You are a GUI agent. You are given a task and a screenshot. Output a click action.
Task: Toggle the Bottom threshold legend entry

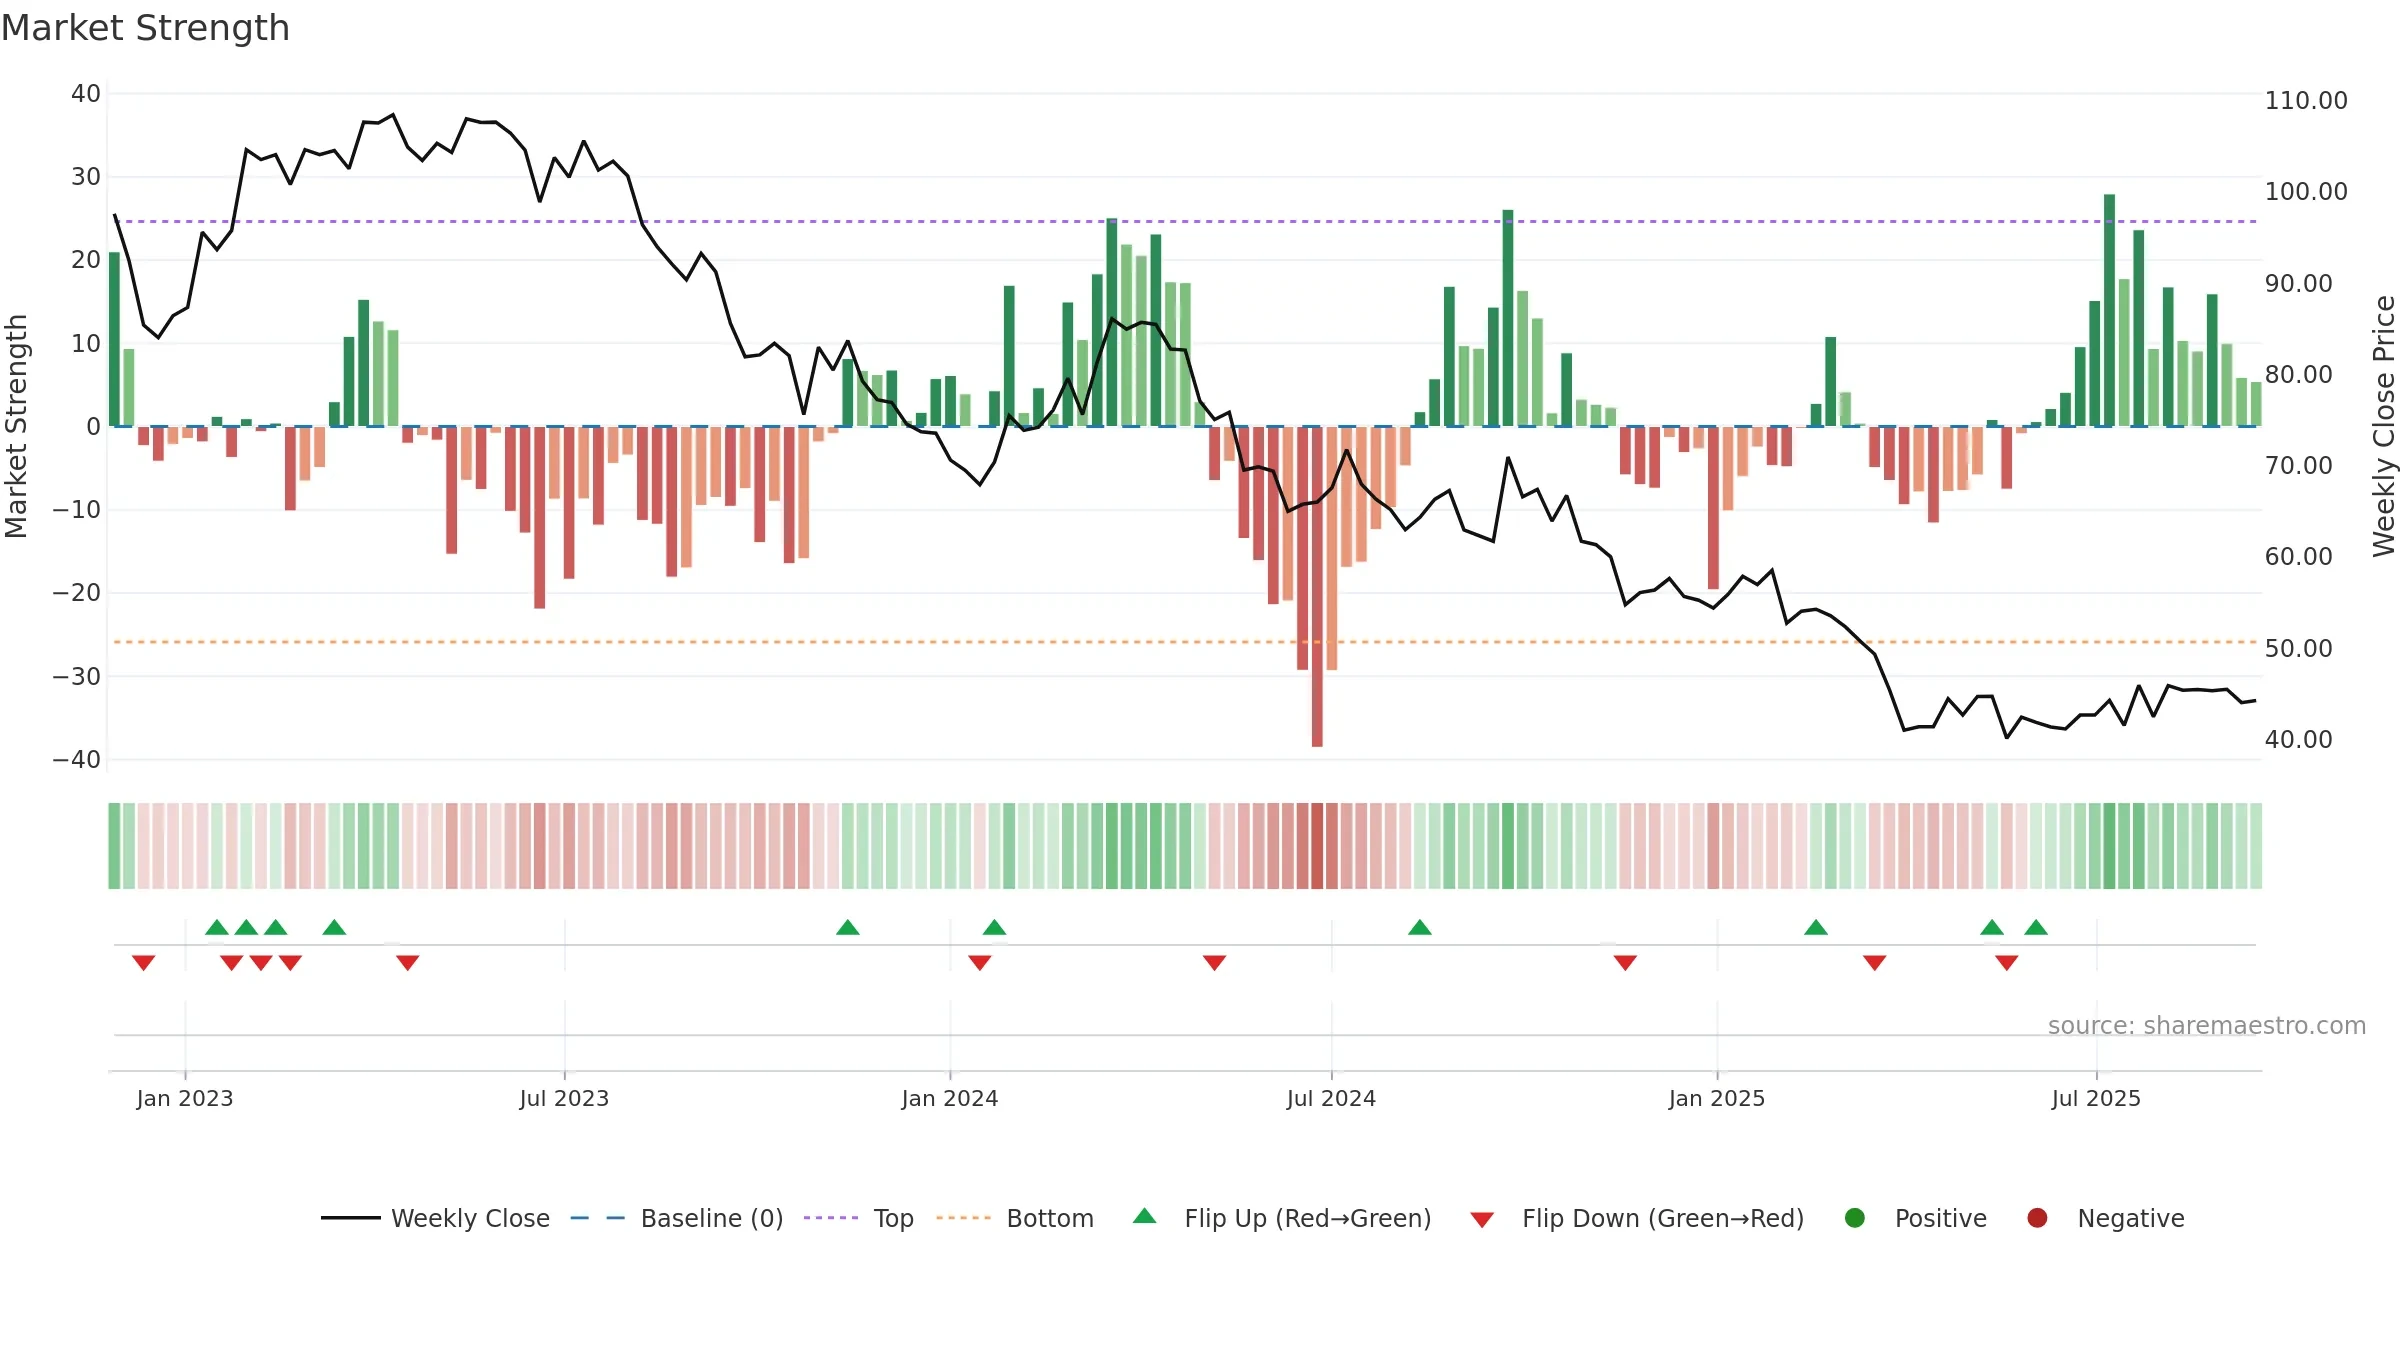click(x=1015, y=1218)
